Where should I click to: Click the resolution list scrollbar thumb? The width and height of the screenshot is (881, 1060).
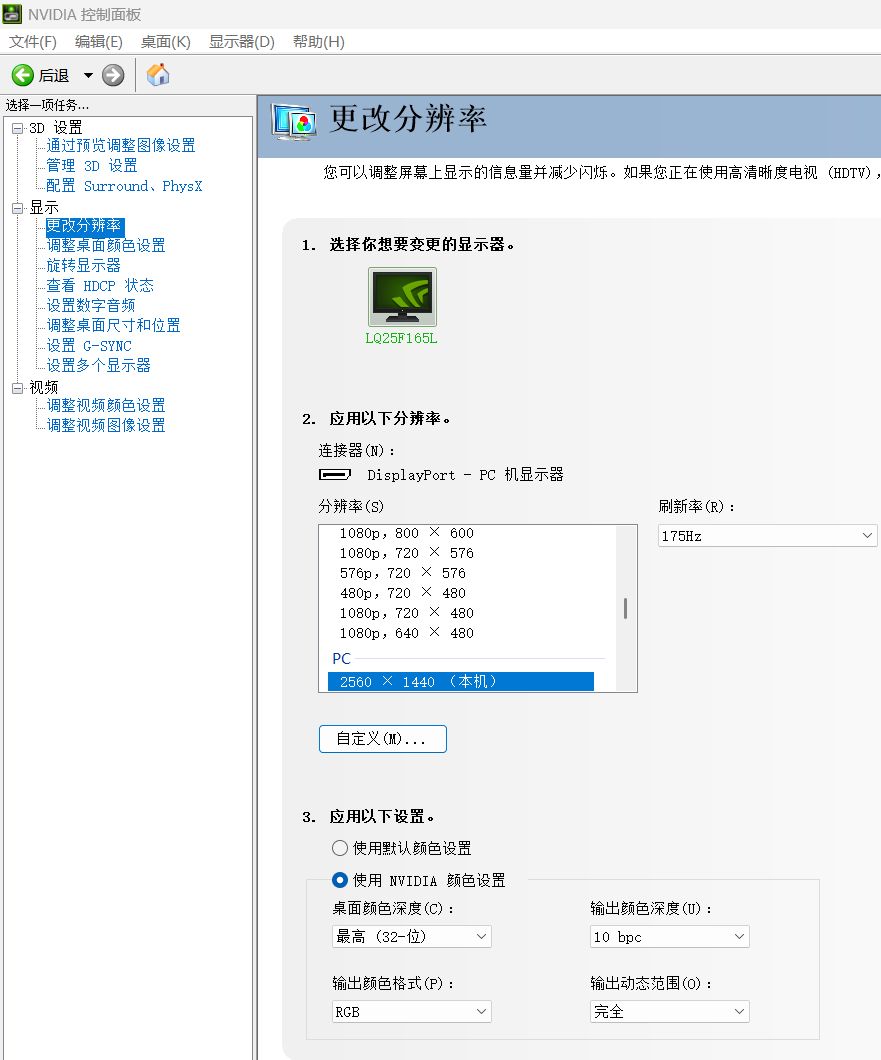(625, 608)
